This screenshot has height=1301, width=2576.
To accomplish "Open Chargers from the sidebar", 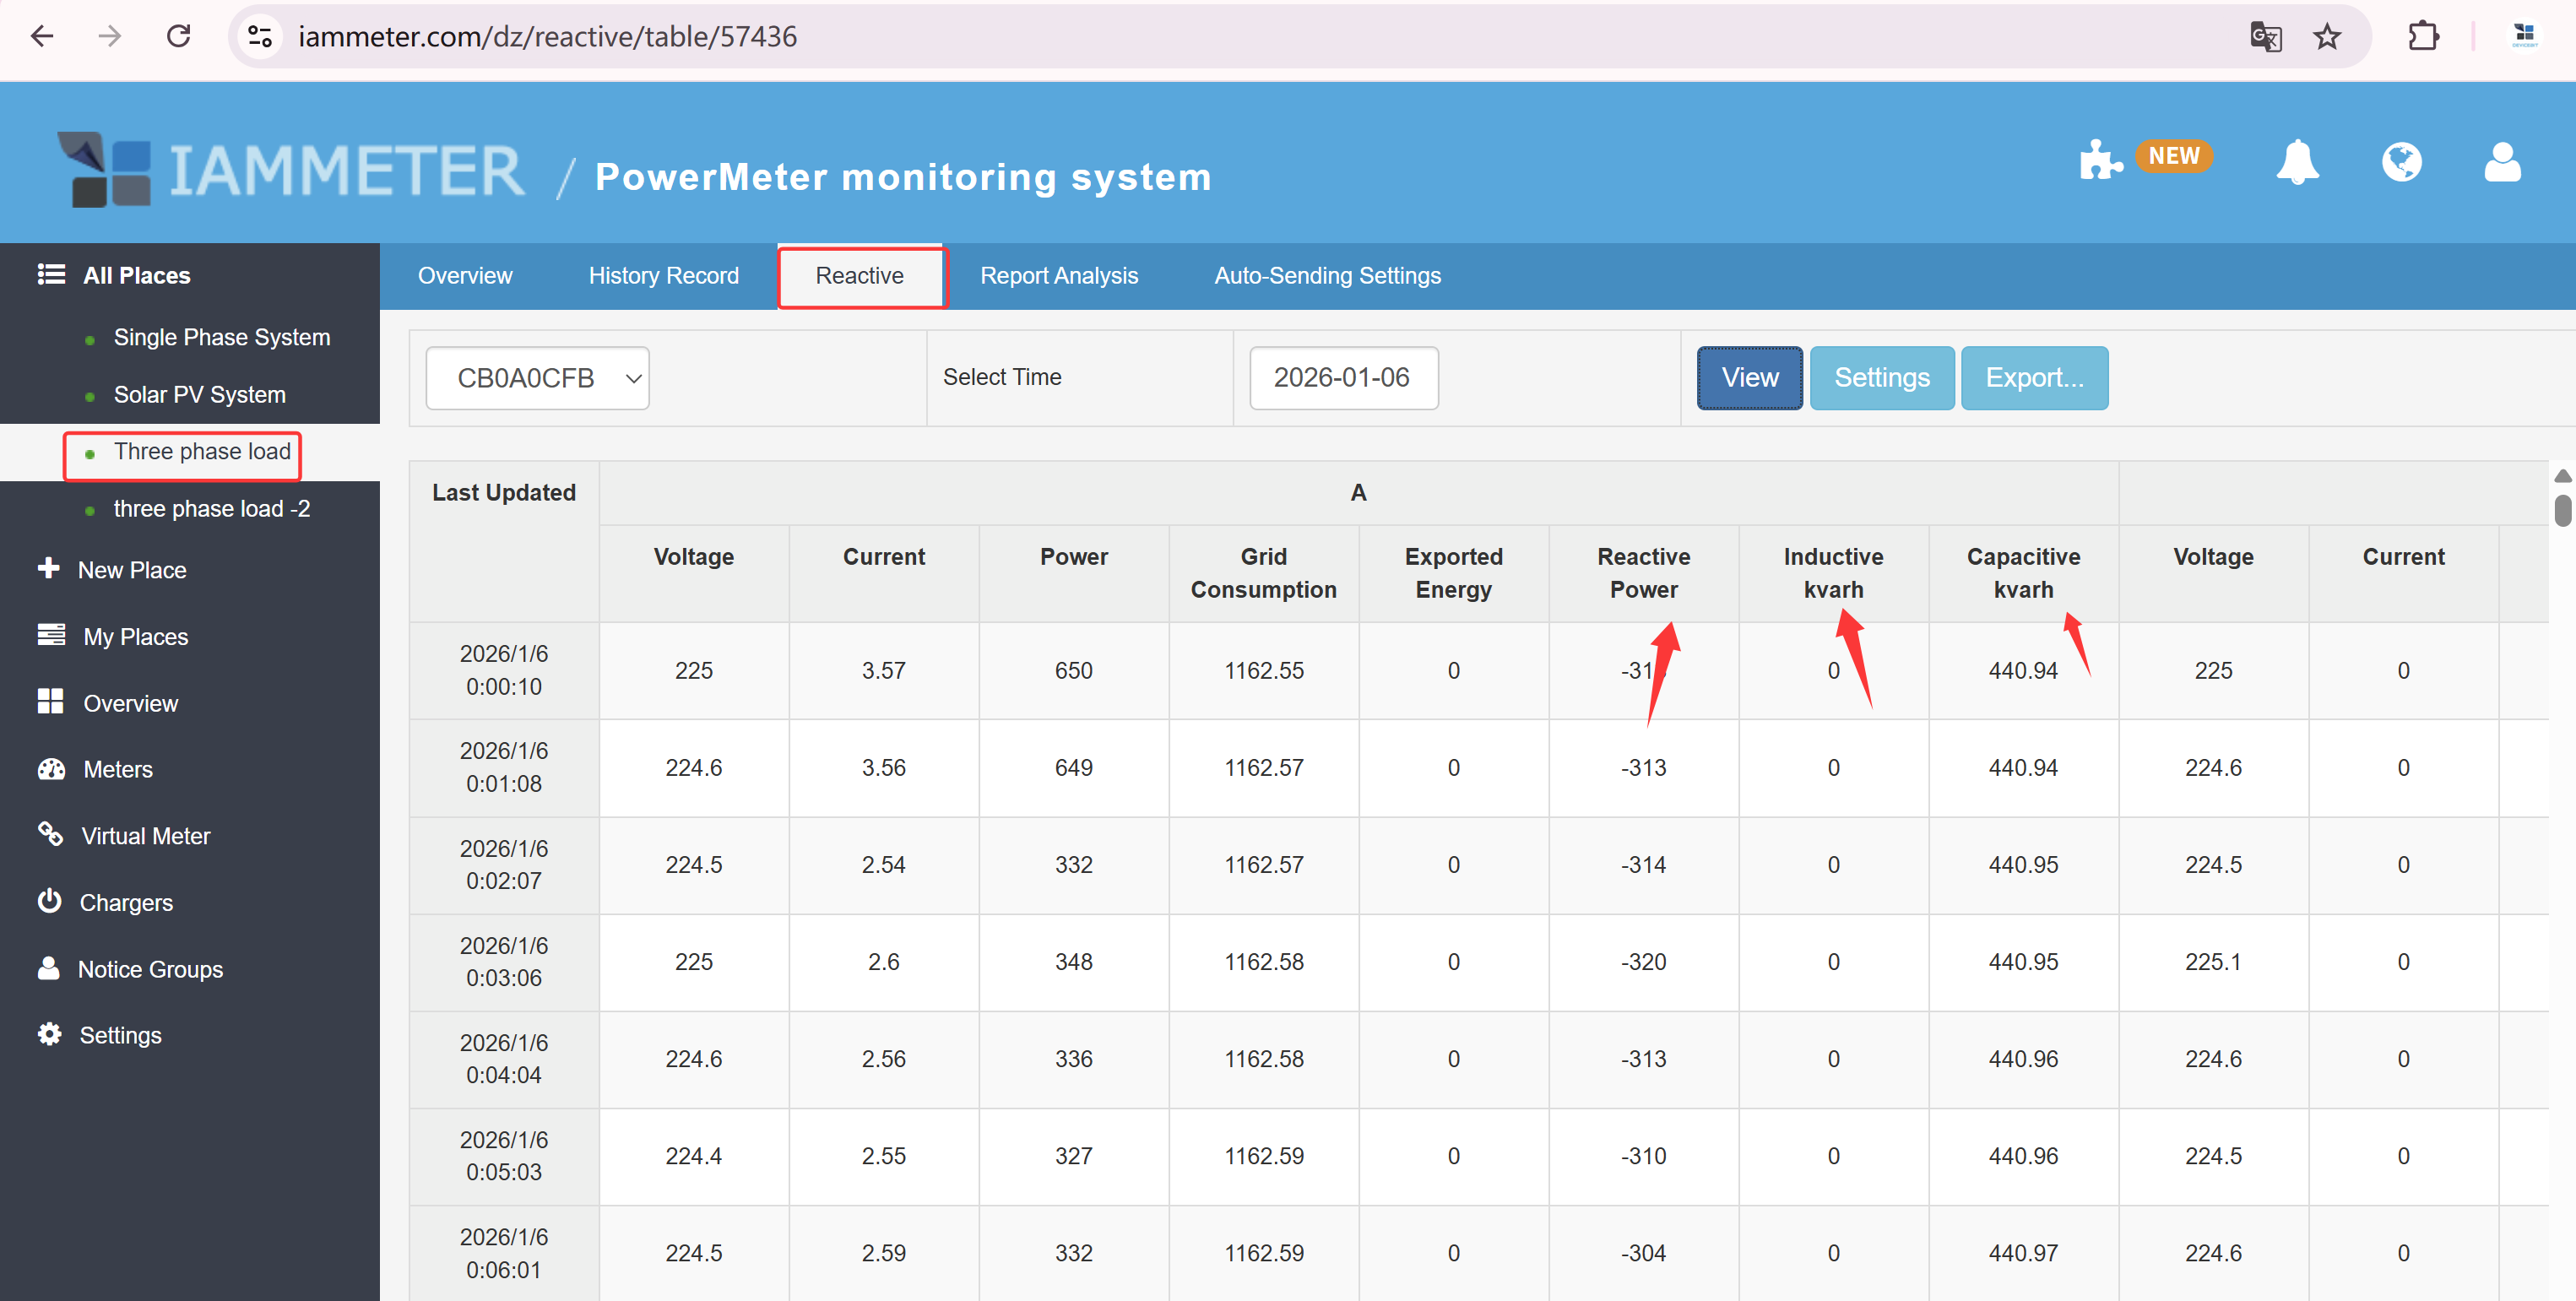I will tap(126, 901).
